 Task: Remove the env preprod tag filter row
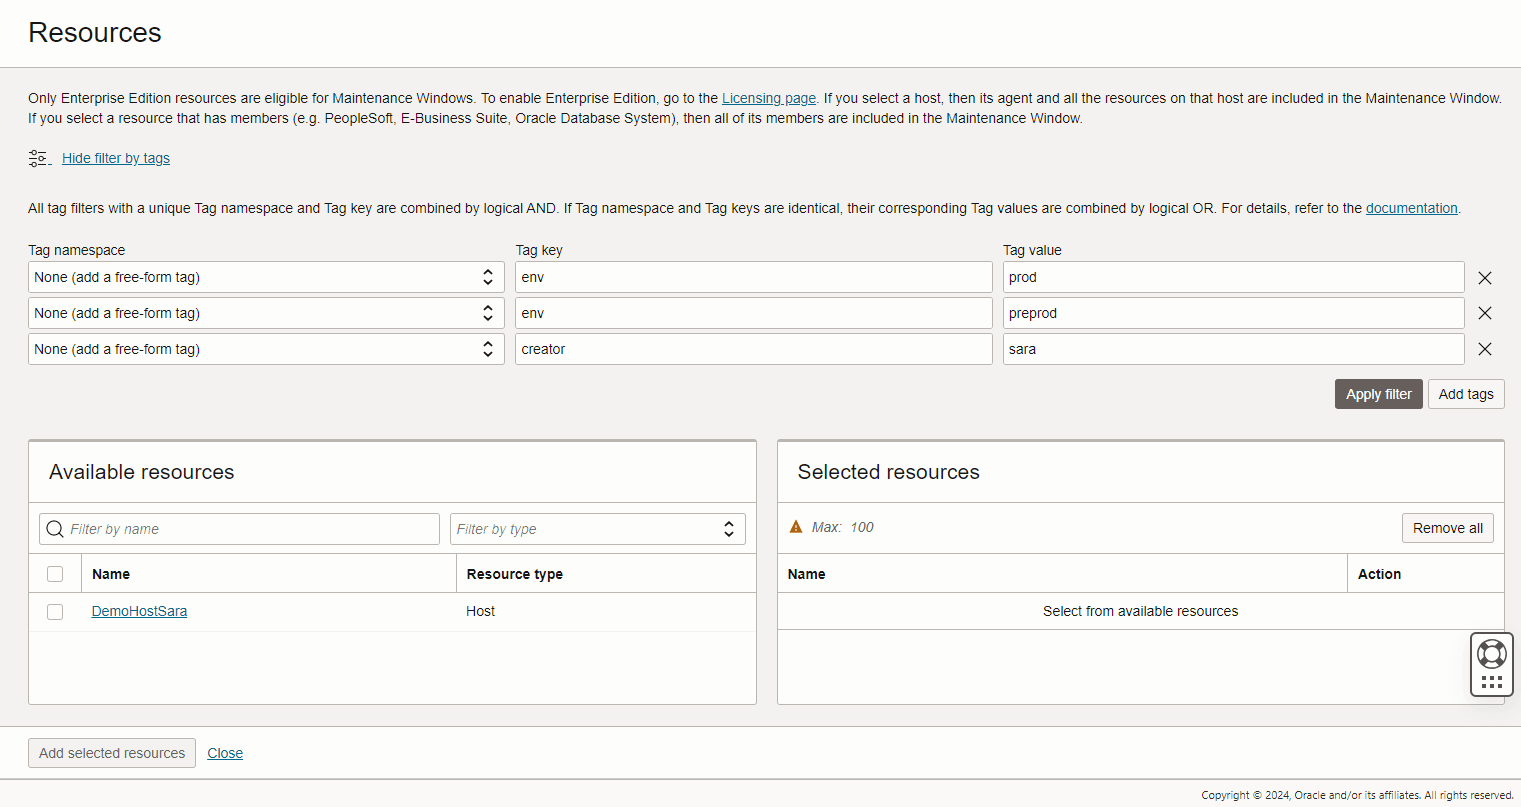[x=1485, y=313]
